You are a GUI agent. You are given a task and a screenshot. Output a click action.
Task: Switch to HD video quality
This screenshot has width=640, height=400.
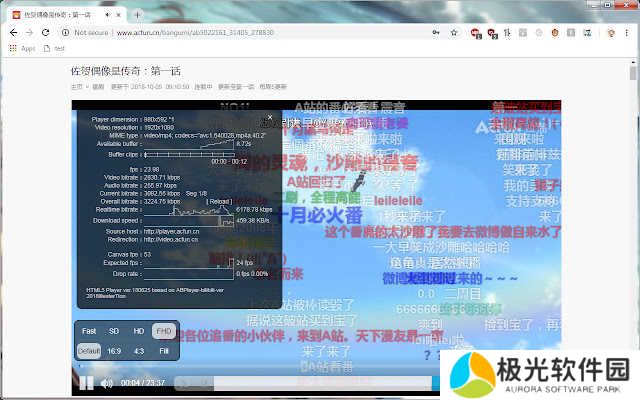click(139, 331)
